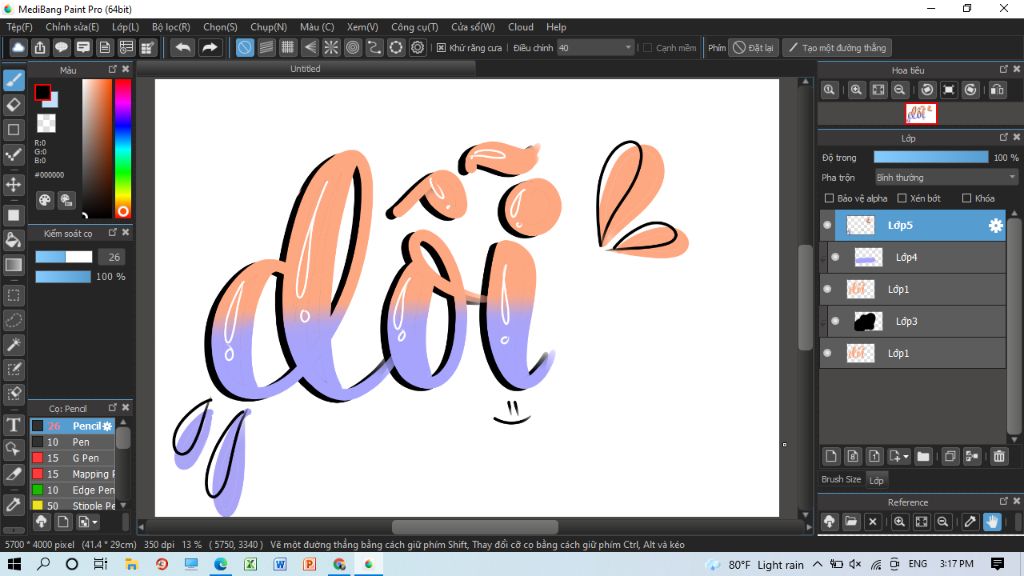Select the Brush tool in left toolbar
The height and width of the screenshot is (576, 1024).
(14, 80)
